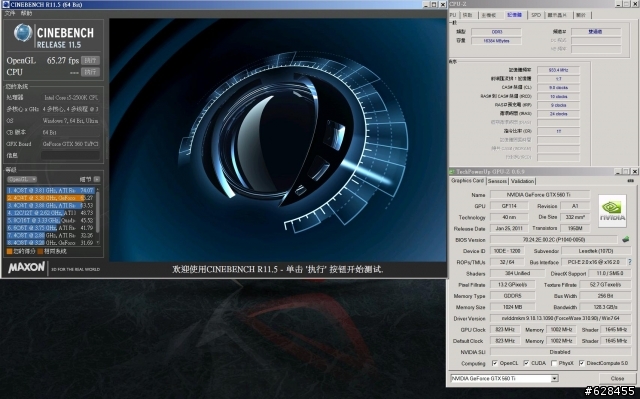Toggle the OpenCL checkbox in GPU-Z
The width and height of the screenshot is (640, 399).
495,363
